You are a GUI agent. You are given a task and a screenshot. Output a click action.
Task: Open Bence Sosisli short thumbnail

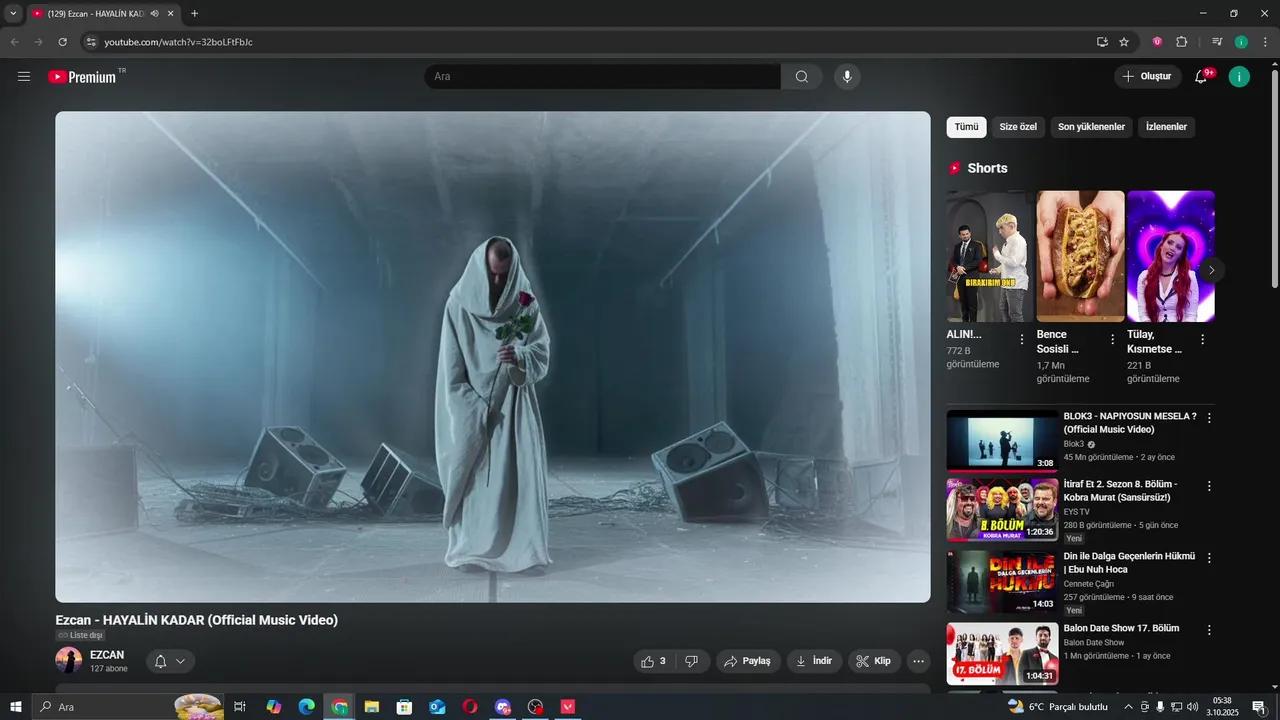tap(1080, 256)
